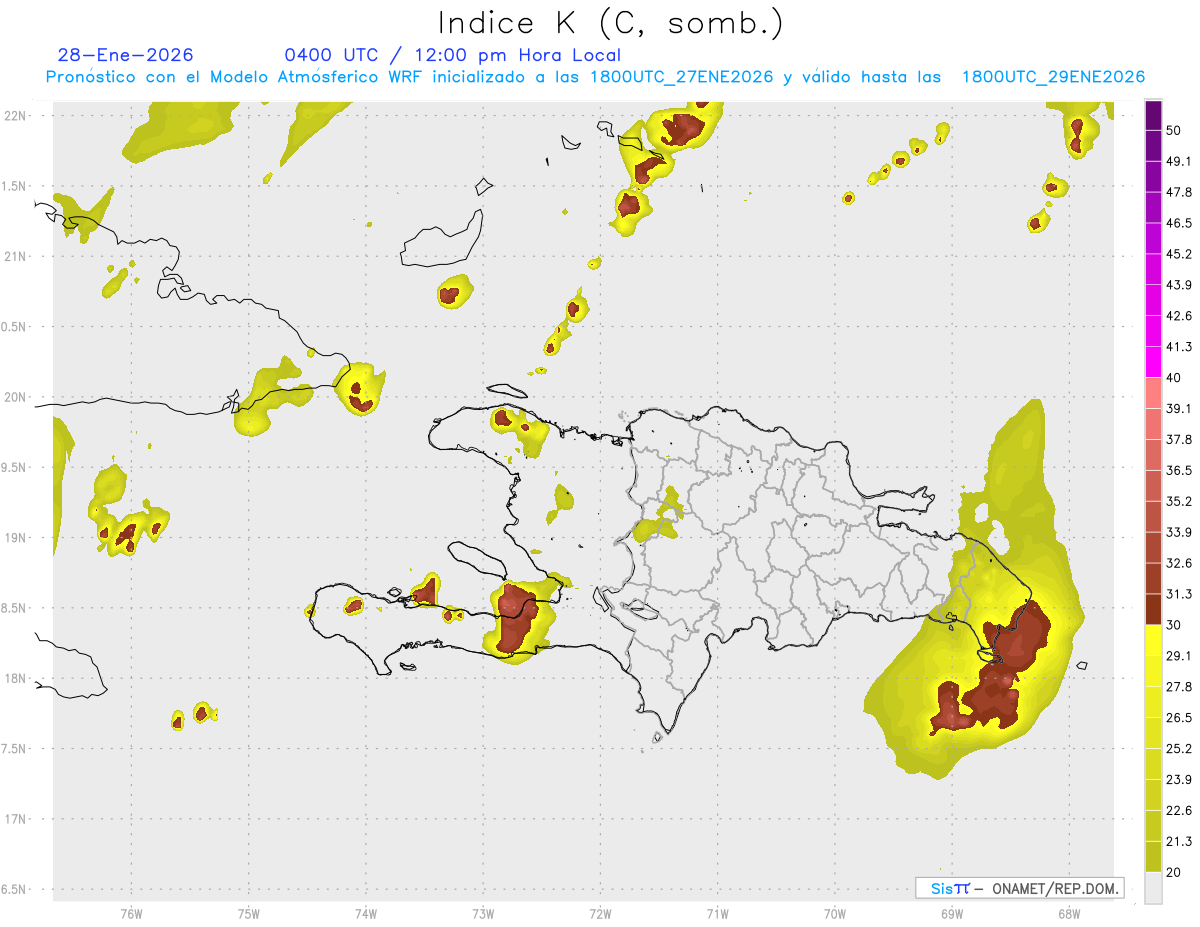This screenshot has height=927, width=1200.
Task: Click the "22N" latitude label
Action: coord(15,115)
